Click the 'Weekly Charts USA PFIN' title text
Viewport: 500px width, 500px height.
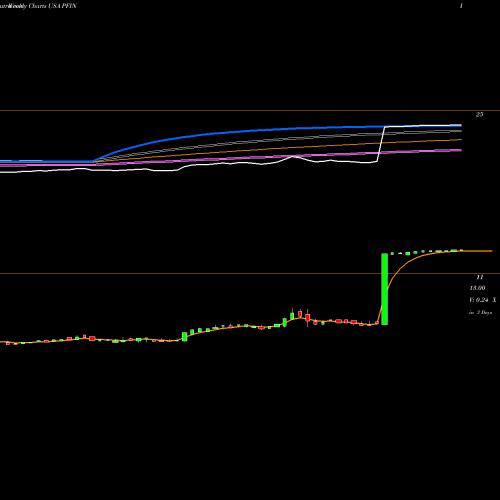[x=43, y=6]
